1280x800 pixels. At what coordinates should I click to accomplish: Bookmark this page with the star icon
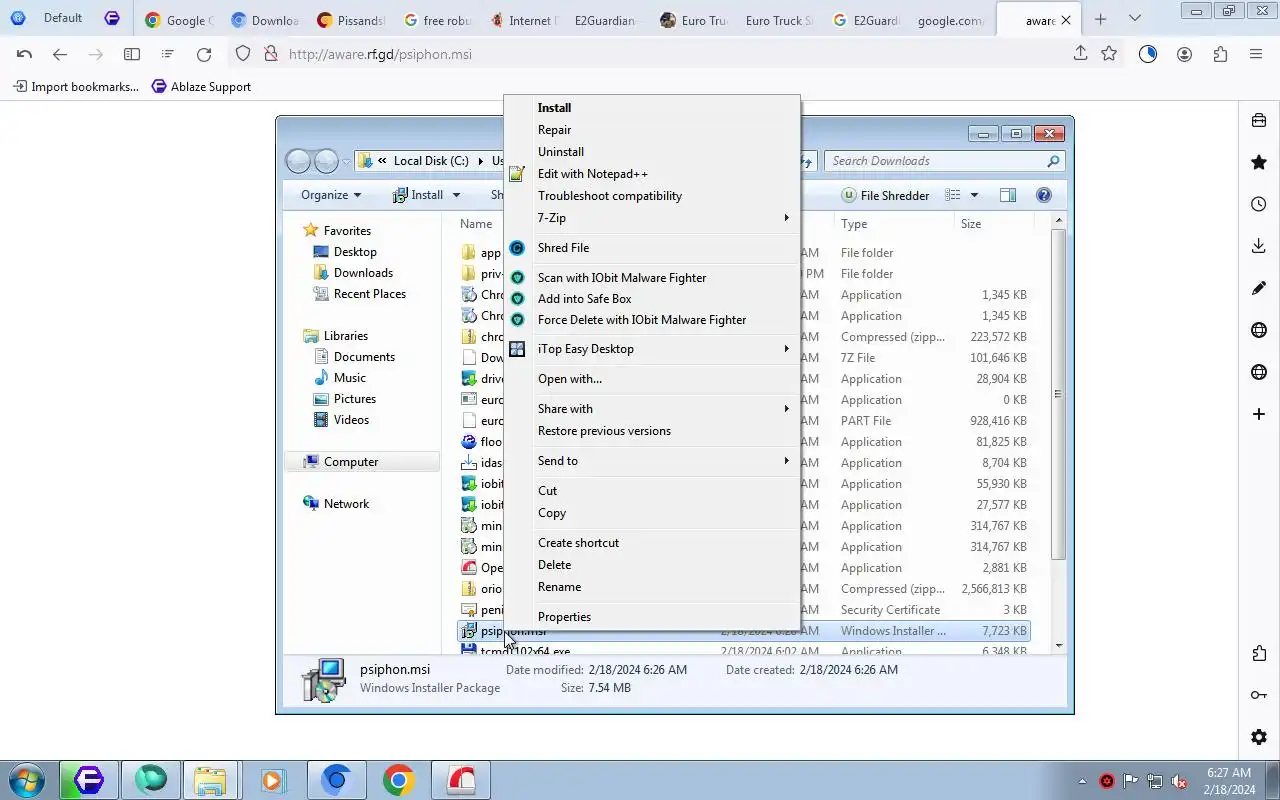[1109, 54]
